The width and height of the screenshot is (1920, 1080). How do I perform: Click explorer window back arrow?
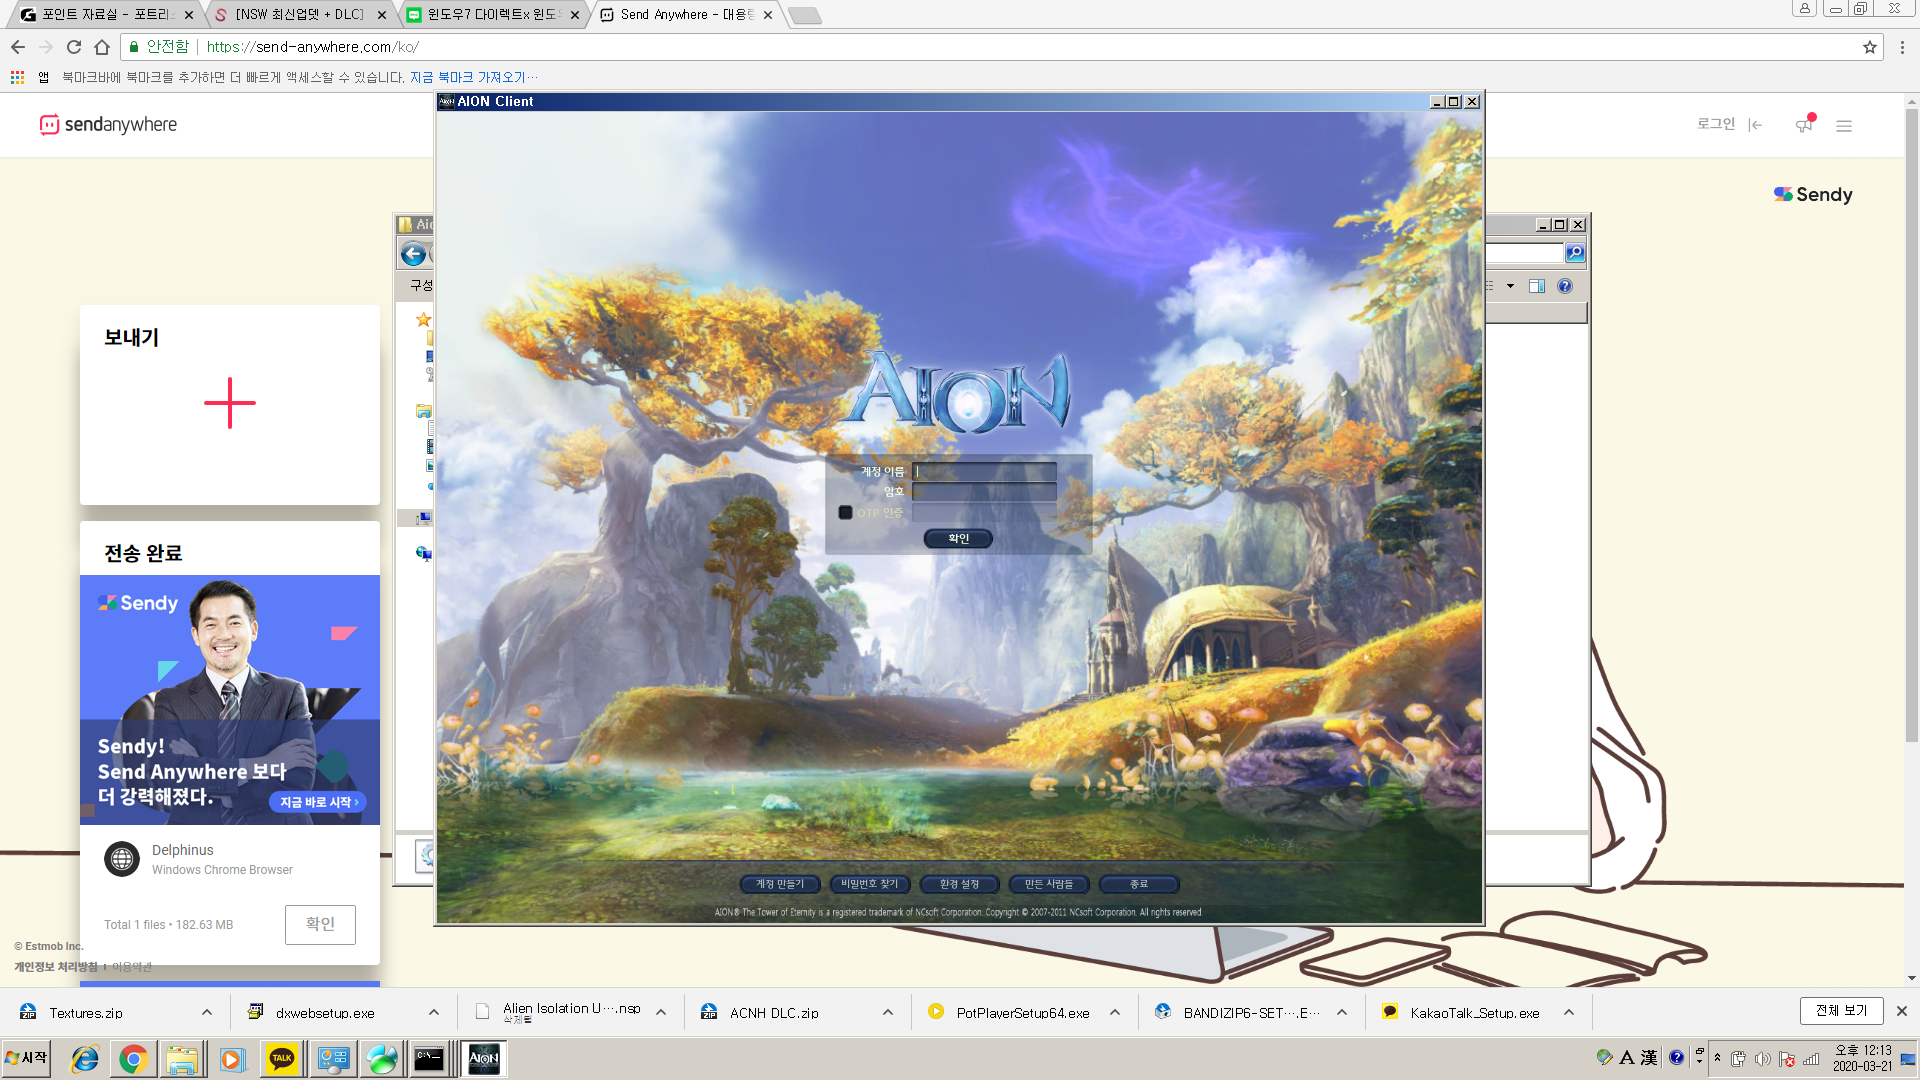[413, 254]
